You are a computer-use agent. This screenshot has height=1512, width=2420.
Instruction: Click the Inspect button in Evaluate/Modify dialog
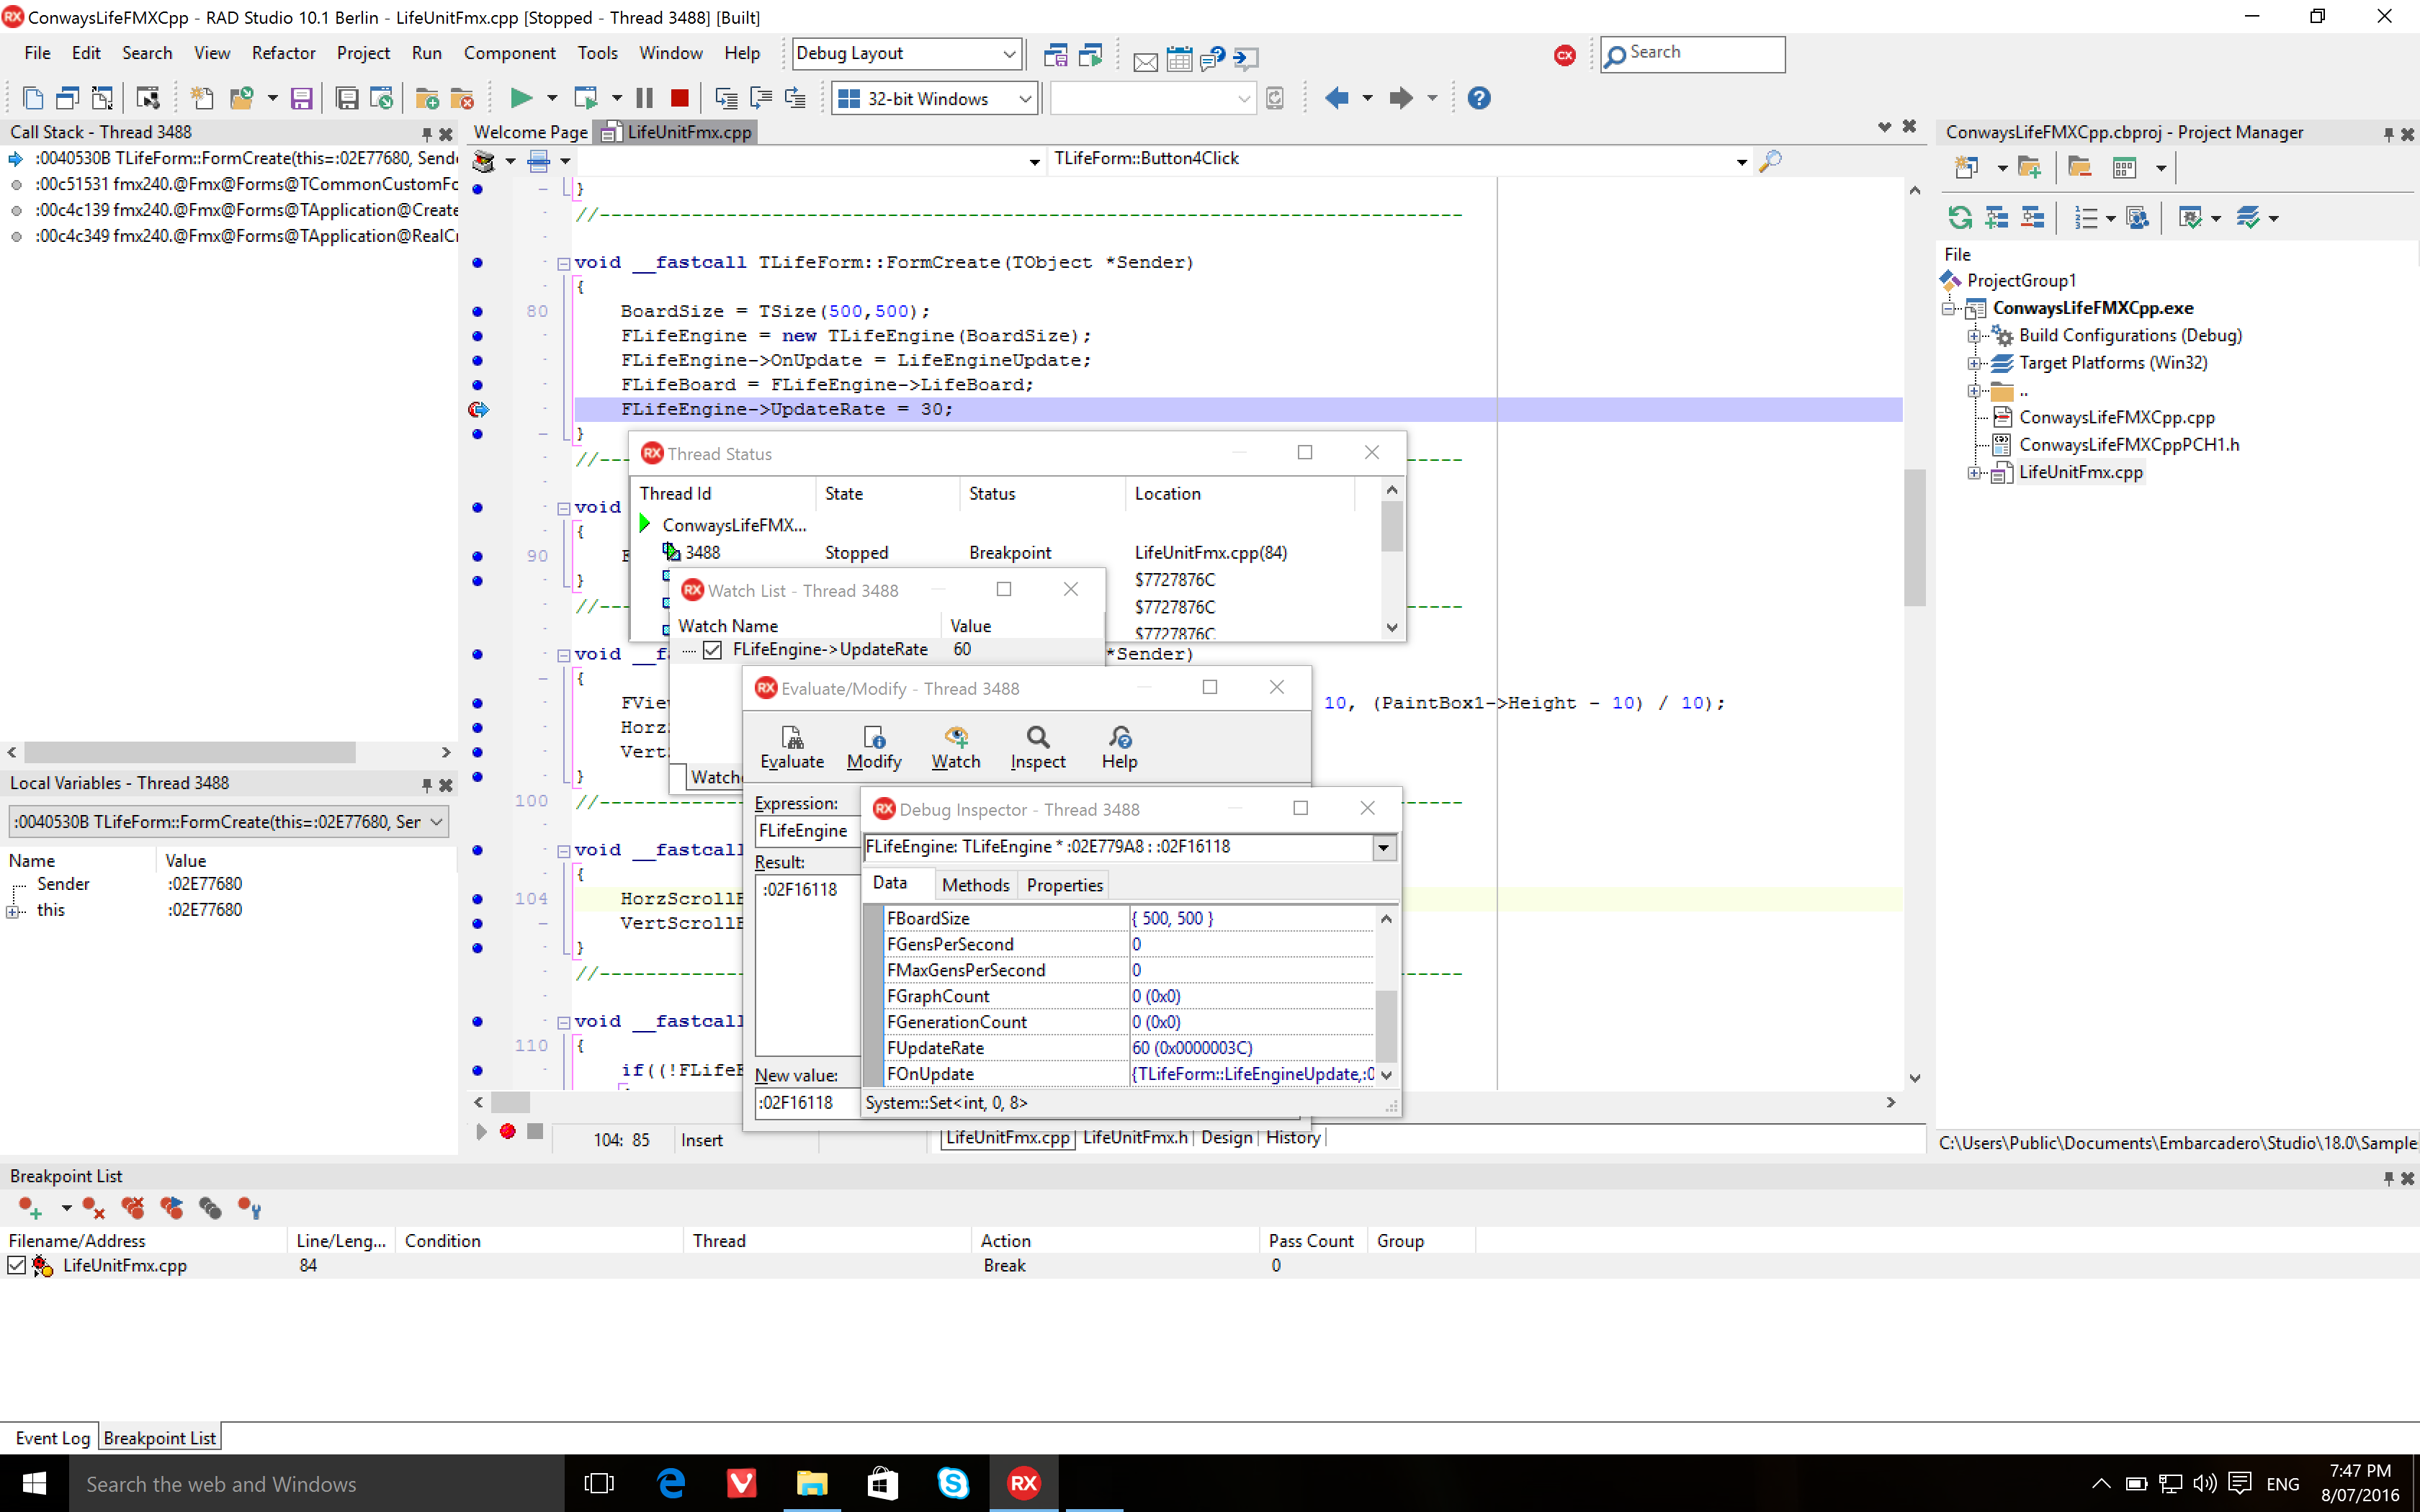click(1039, 745)
